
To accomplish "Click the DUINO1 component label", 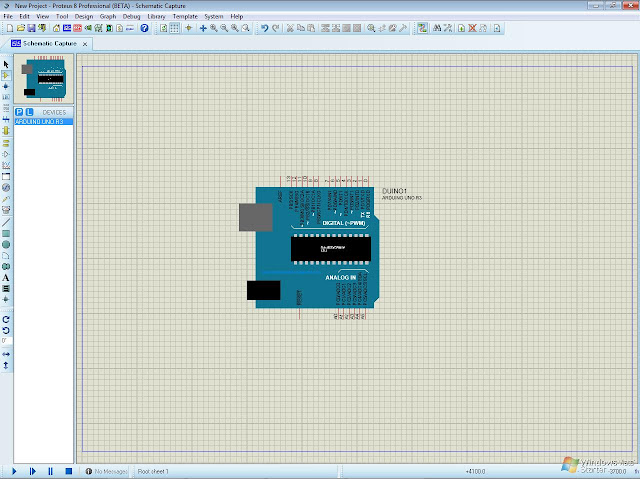I will tap(394, 191).
